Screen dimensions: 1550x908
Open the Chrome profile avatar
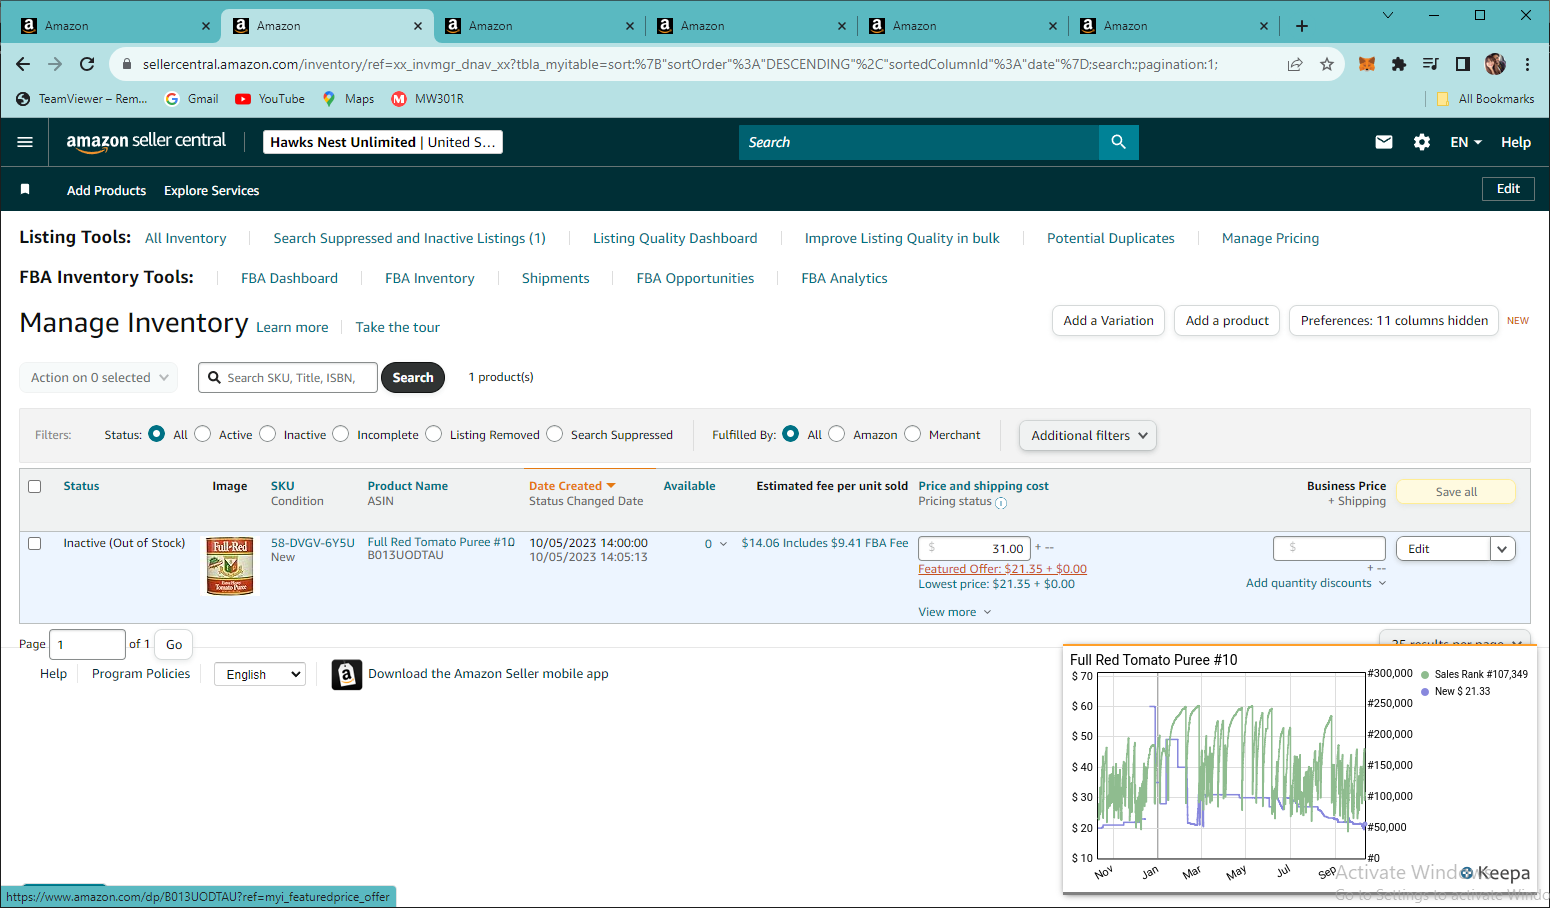coord(1495,64)
